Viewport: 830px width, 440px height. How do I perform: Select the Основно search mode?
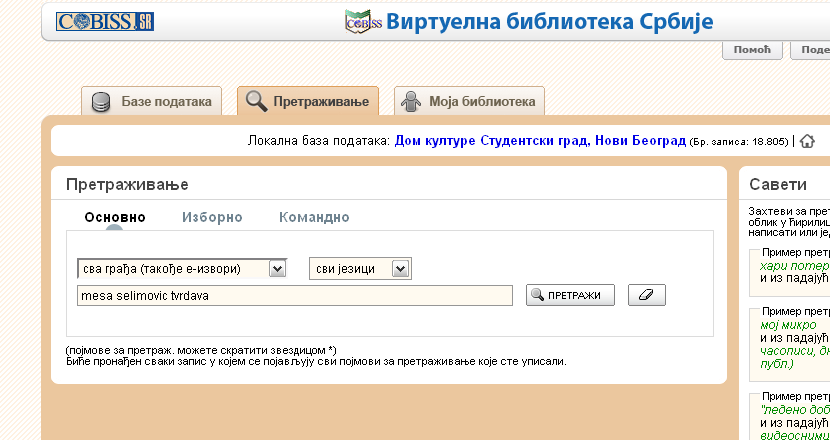[x=115, y=217]
